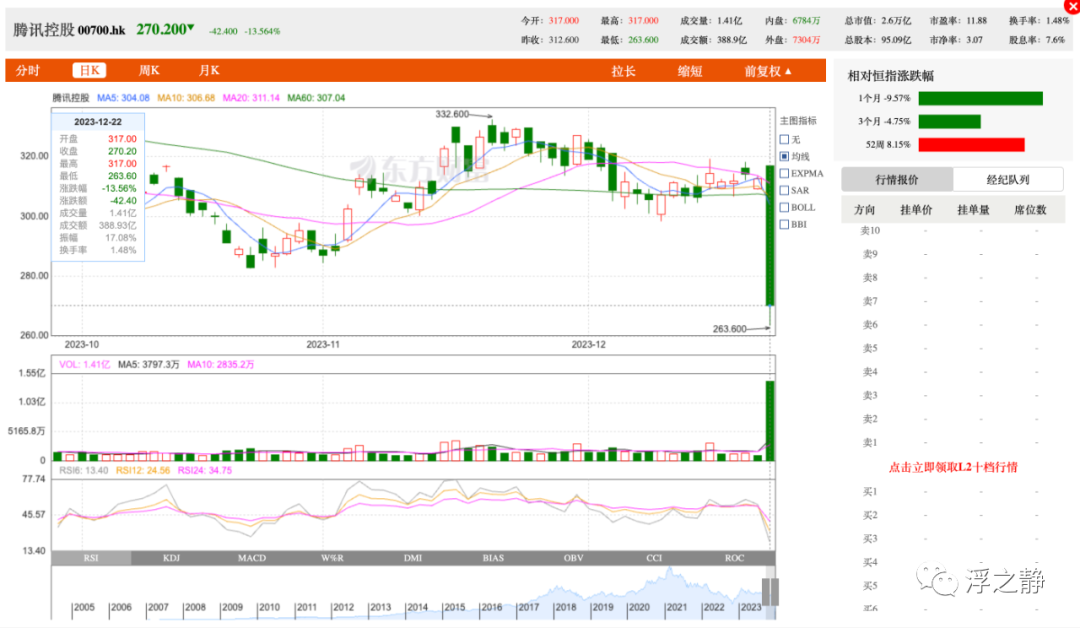This screenshot has height=628, width=1080.
Task: Enable the EXPMA indicator checkbox
Action: click(x=784, y=174)
